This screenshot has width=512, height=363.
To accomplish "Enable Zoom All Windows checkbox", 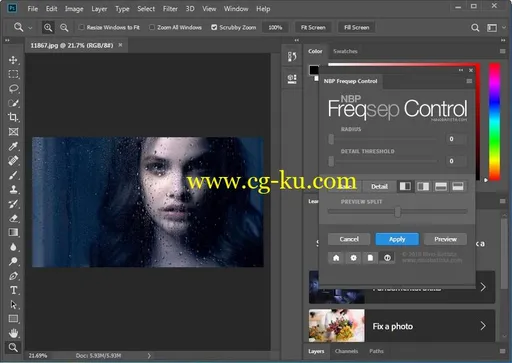I will click(152, 27).
